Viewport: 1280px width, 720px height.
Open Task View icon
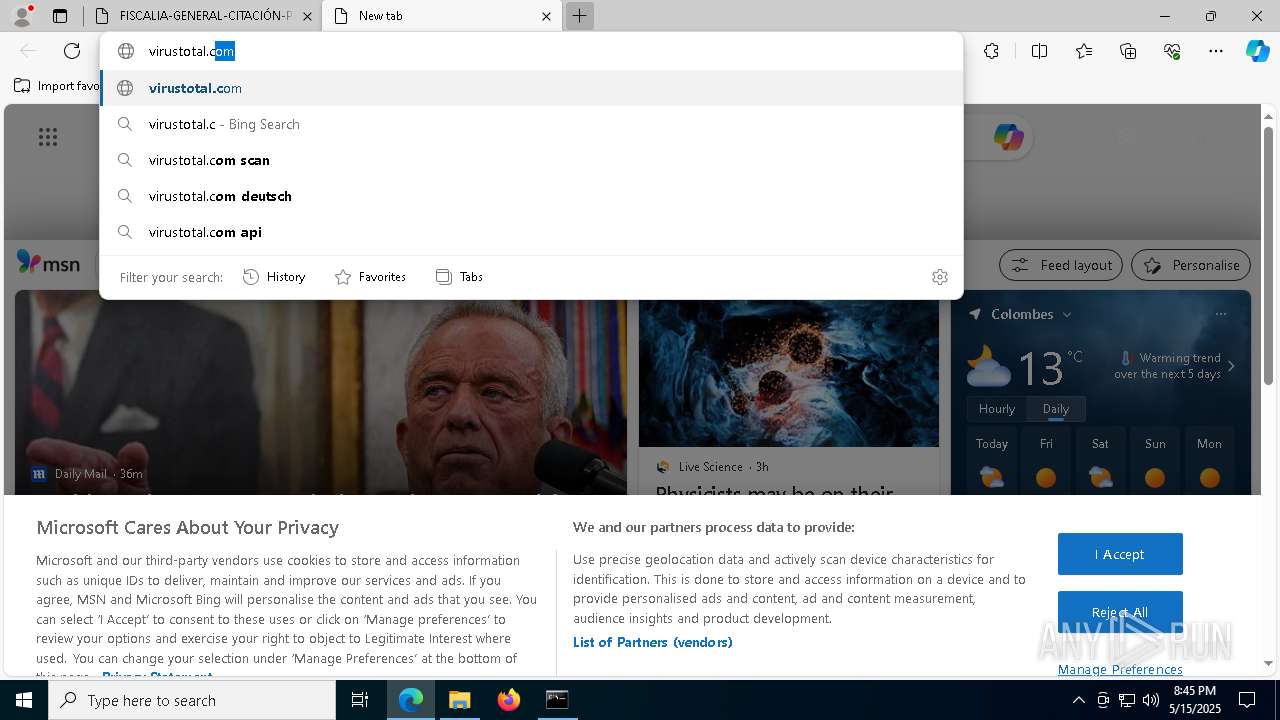click(x=360, y=700)
